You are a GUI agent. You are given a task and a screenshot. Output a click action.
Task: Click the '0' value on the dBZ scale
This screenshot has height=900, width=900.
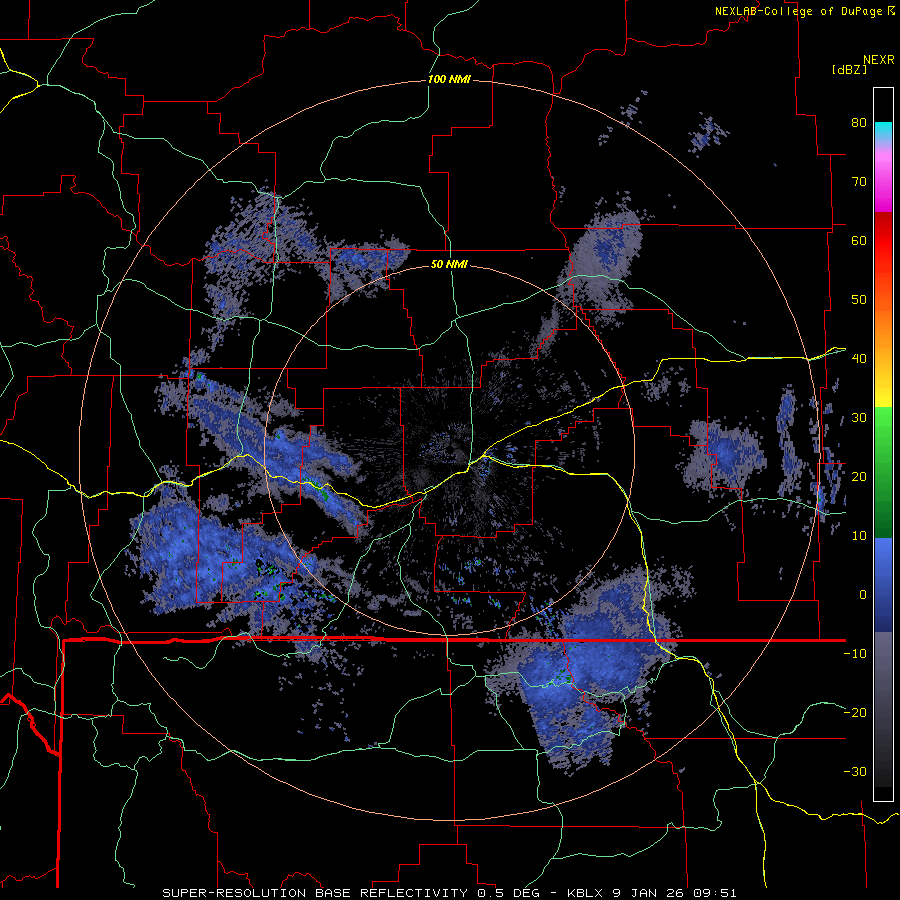tap(863, 595)
